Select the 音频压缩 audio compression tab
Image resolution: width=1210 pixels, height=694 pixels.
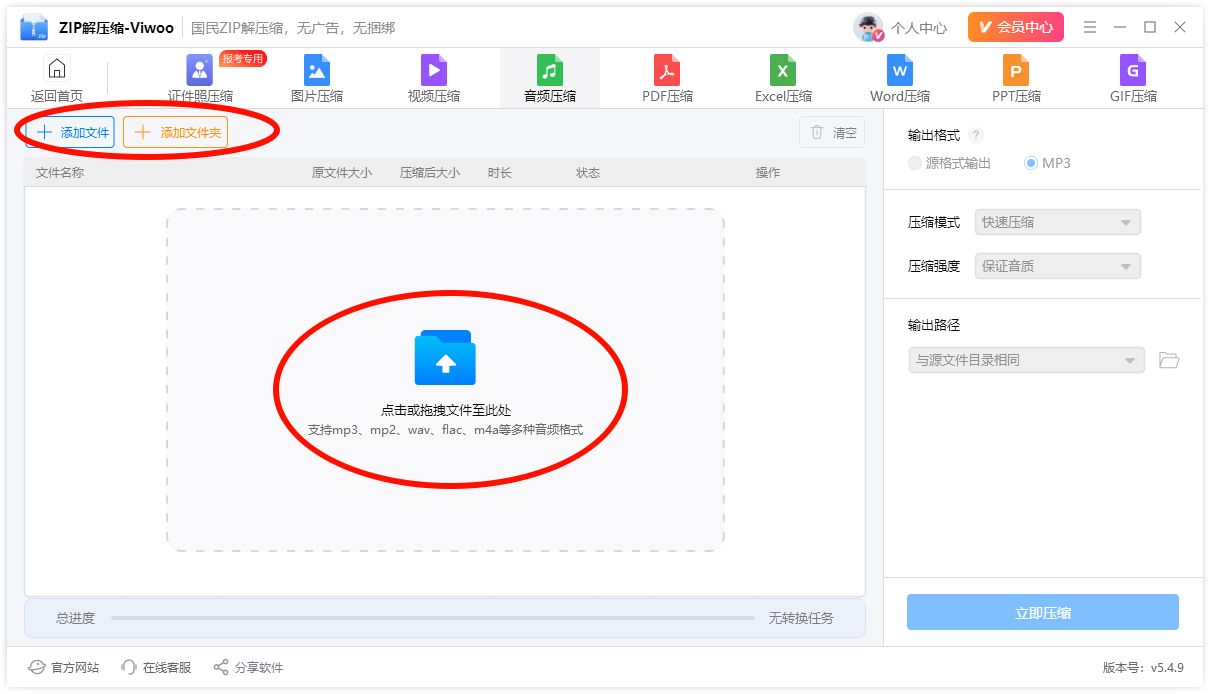550,79
